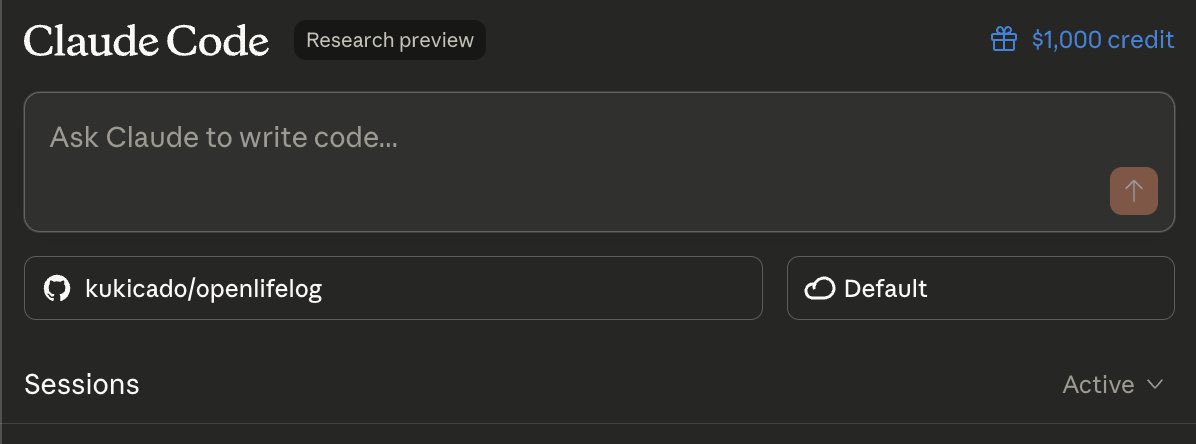Screen dimensions: 1196x444
Task: Click the cloud icon next to Default
Action: pos(819,289)
